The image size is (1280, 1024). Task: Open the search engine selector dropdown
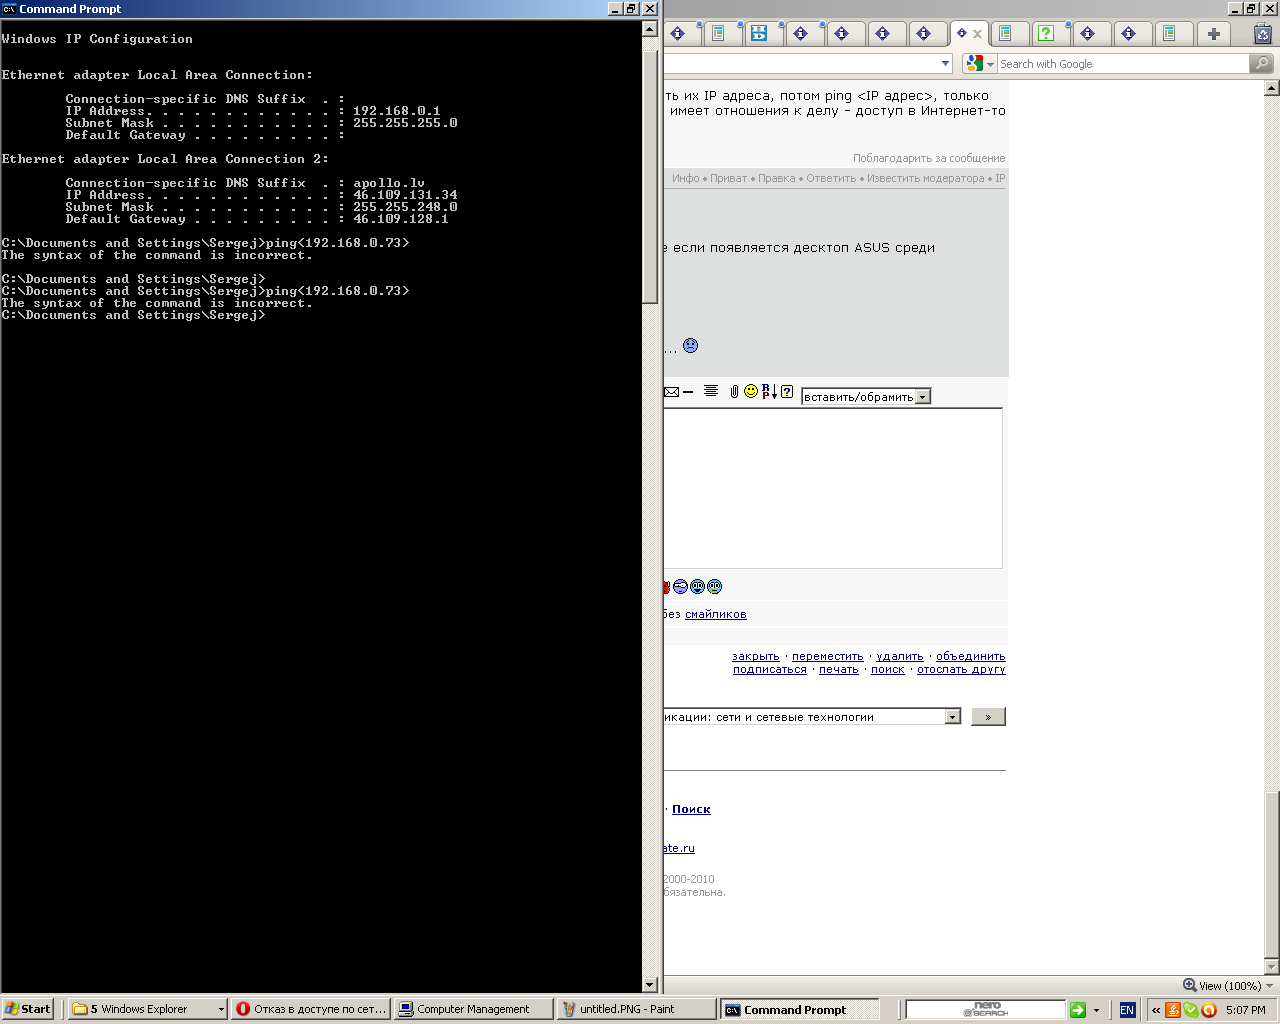tap(979, 64)
